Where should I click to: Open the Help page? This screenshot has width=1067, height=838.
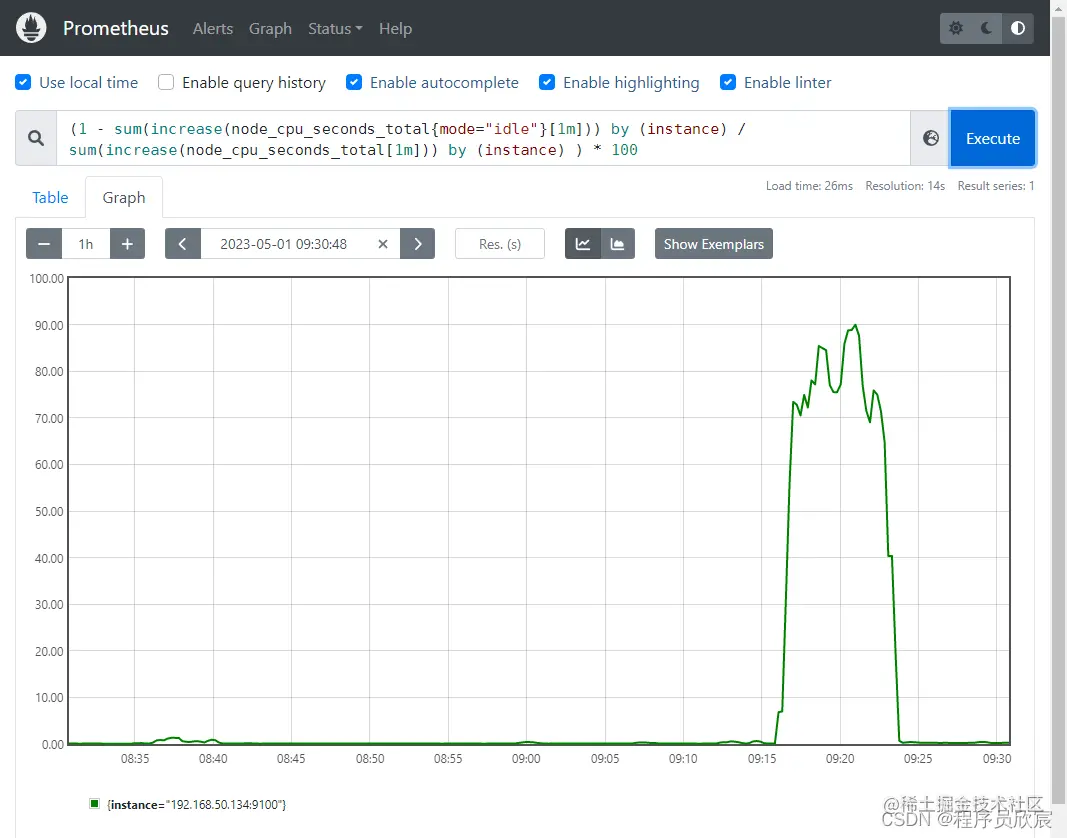[395, 29]
